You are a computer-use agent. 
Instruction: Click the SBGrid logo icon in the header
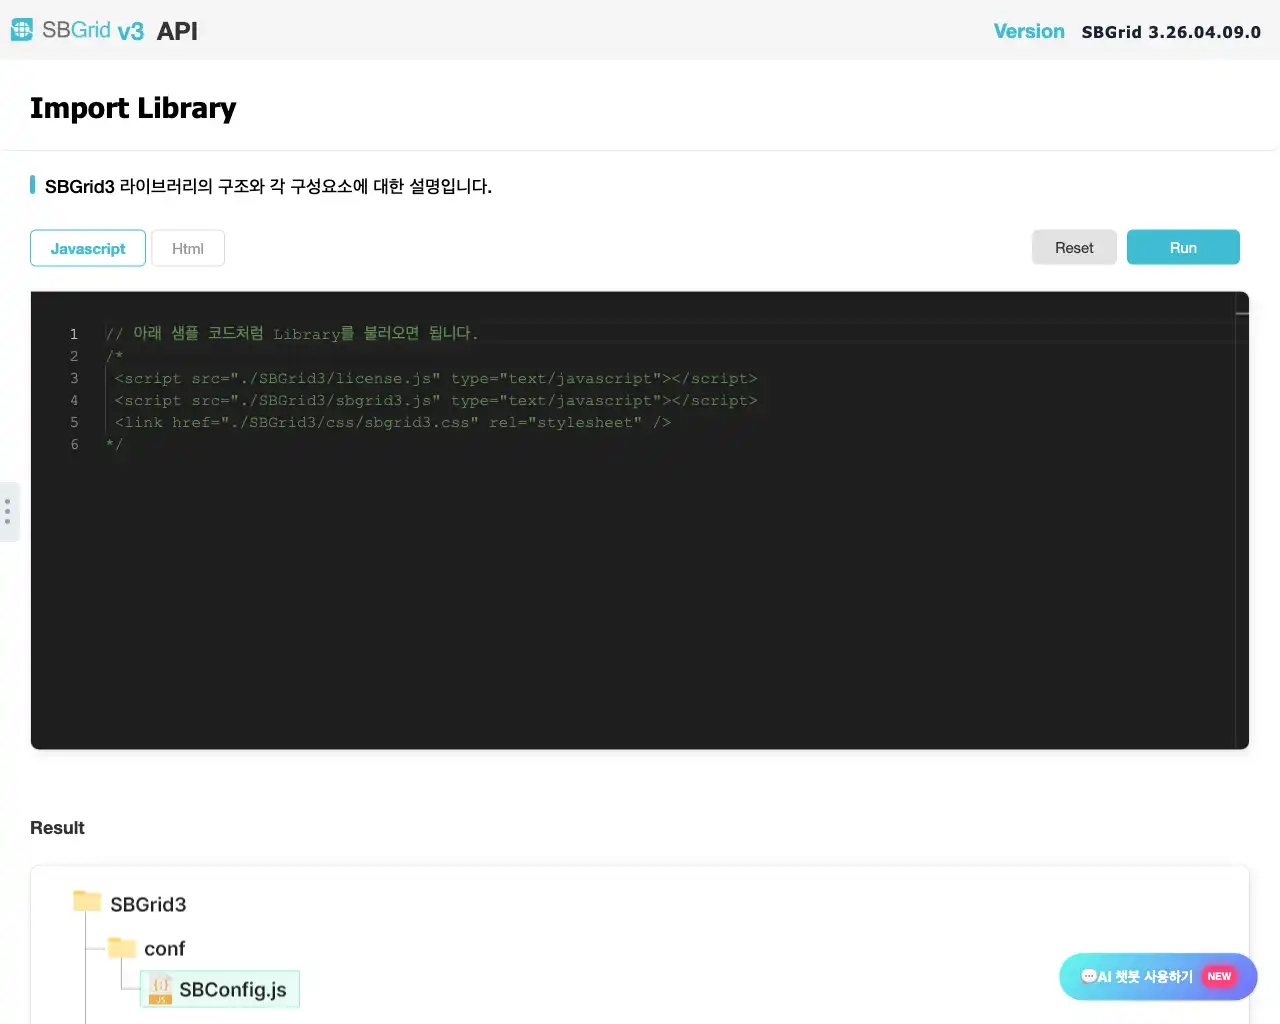click(x=20, y=29)
